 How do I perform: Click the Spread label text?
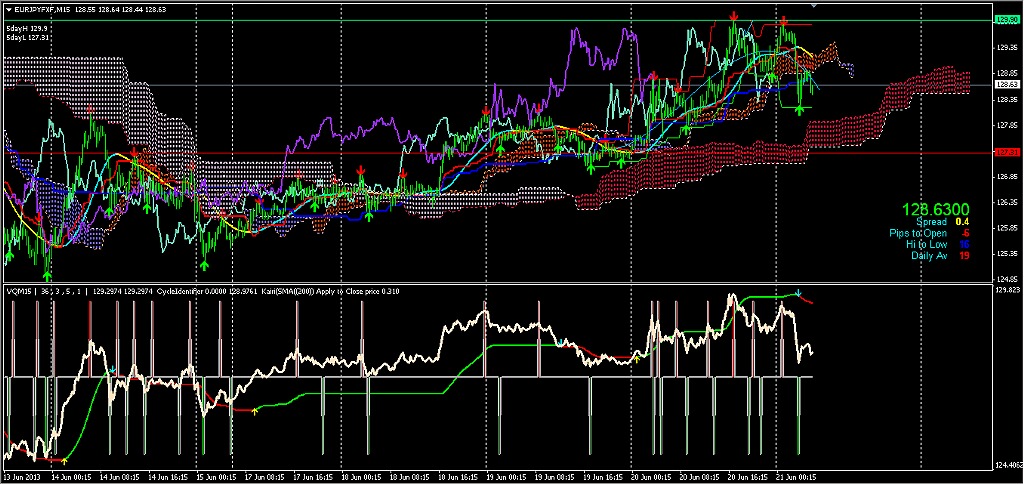[x=931, y=221]
